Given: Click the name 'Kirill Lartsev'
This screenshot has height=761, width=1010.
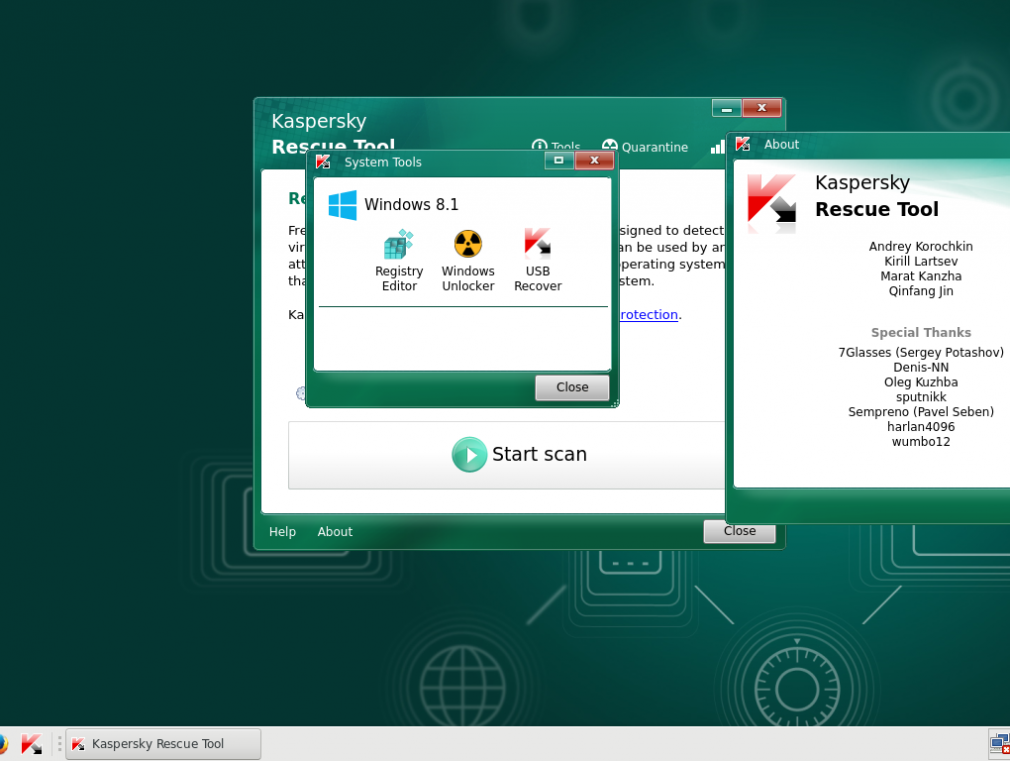Looking at the screenshot, I should 920,261.
